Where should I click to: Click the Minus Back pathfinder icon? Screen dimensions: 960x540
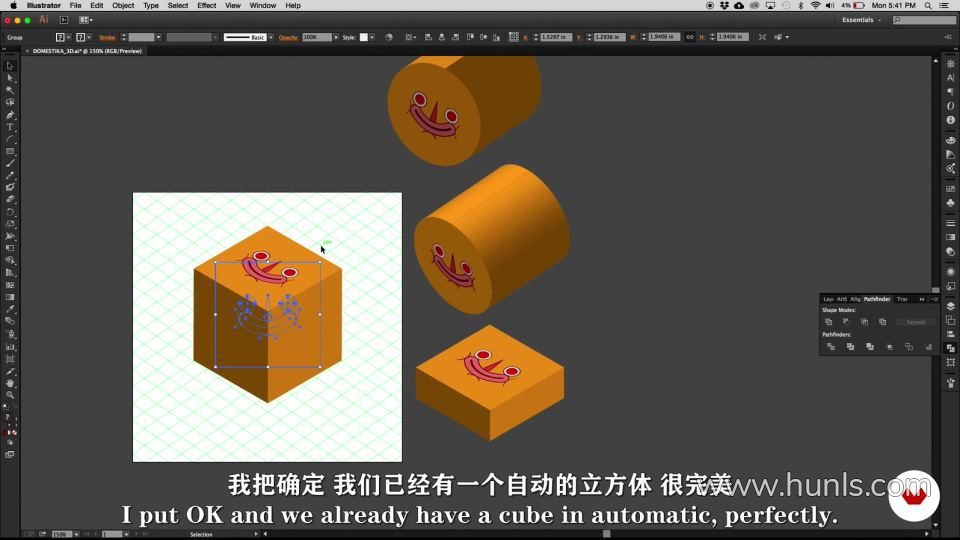tap(929, 347)
